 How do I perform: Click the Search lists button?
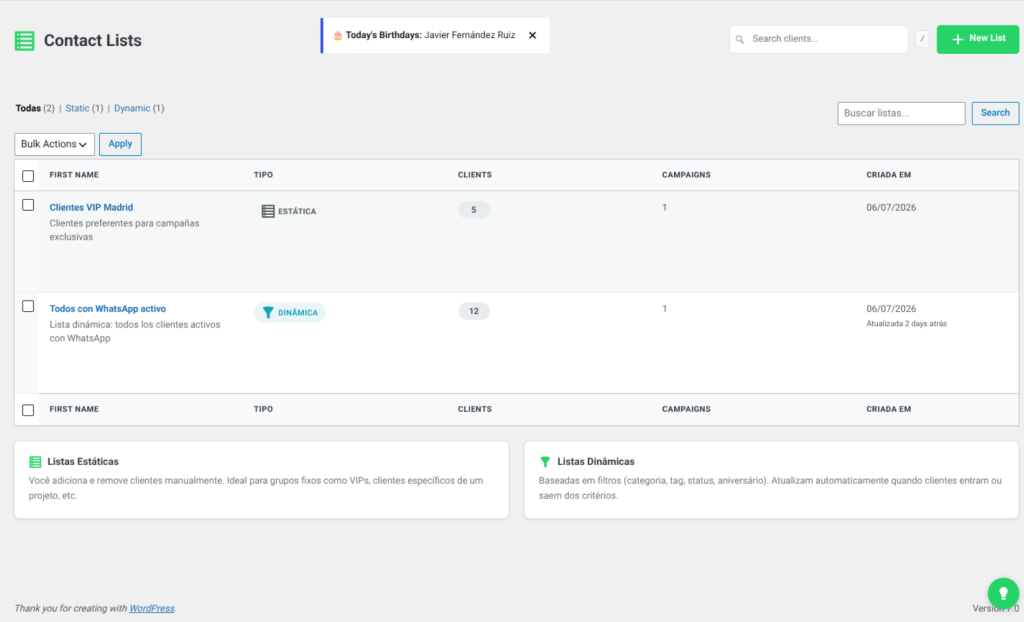coord(995,113)
